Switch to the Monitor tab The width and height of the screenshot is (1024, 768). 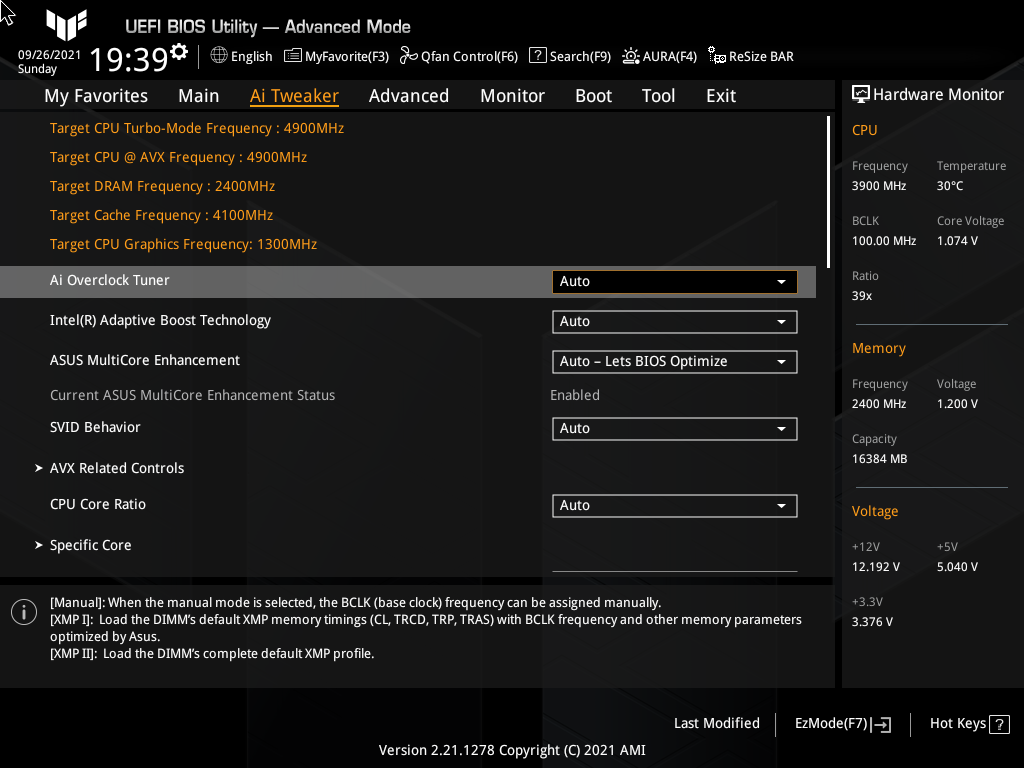tap(512, 96)
